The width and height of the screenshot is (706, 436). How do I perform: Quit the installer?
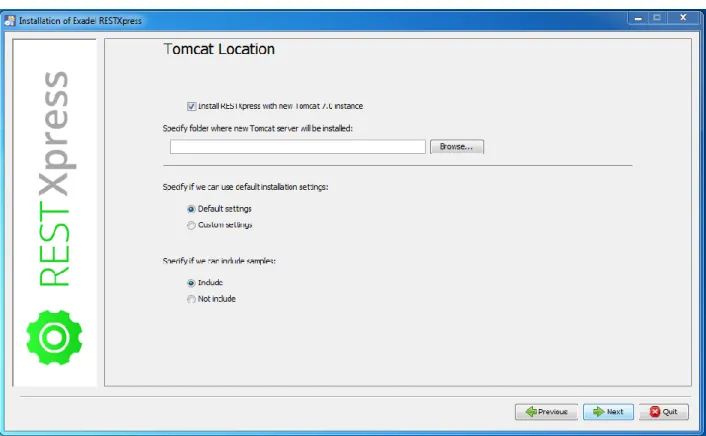664,412
